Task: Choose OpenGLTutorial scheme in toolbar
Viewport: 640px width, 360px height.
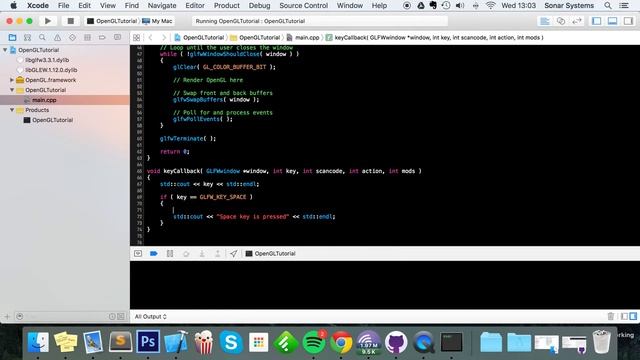Action: click(x=112, y=21)
